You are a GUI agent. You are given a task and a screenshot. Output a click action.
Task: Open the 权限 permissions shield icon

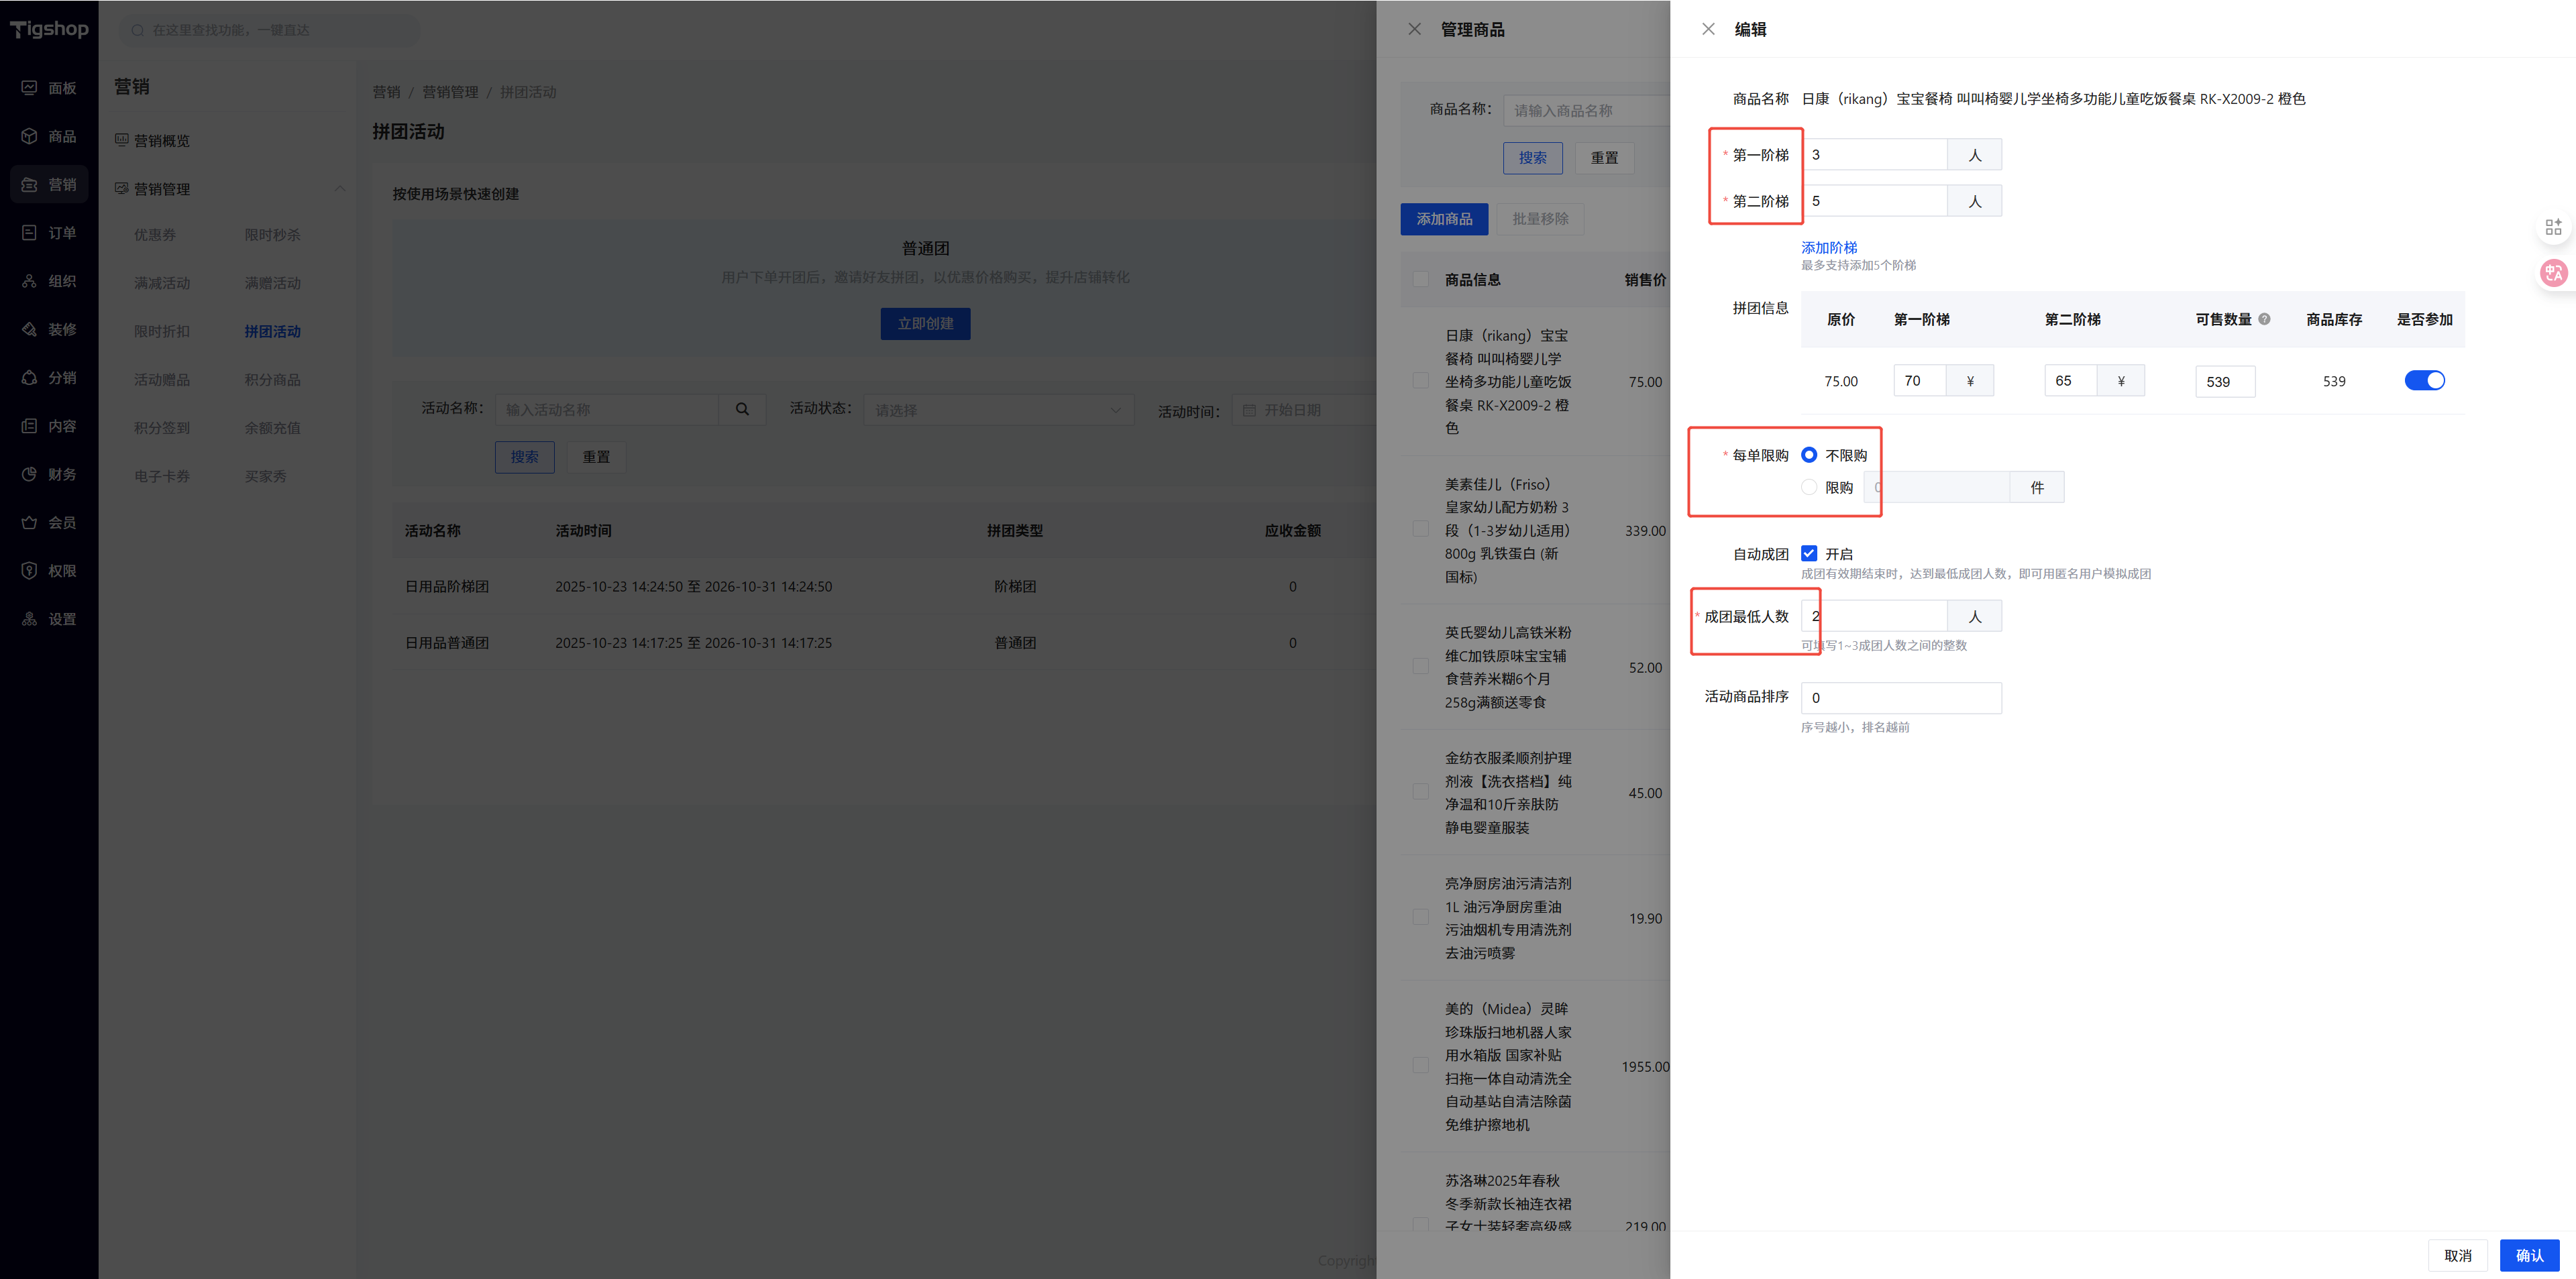(x=29, y=571)
